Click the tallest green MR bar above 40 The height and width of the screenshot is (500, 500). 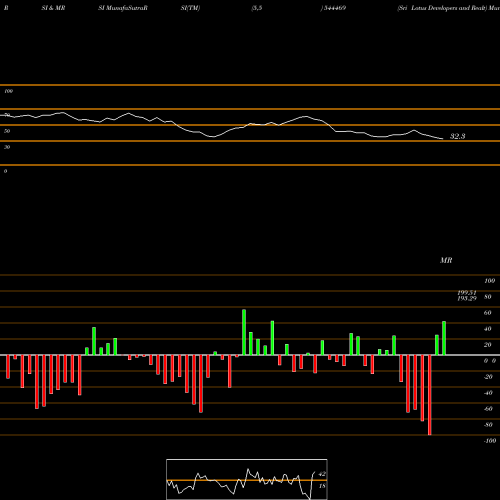pos(244,332)
